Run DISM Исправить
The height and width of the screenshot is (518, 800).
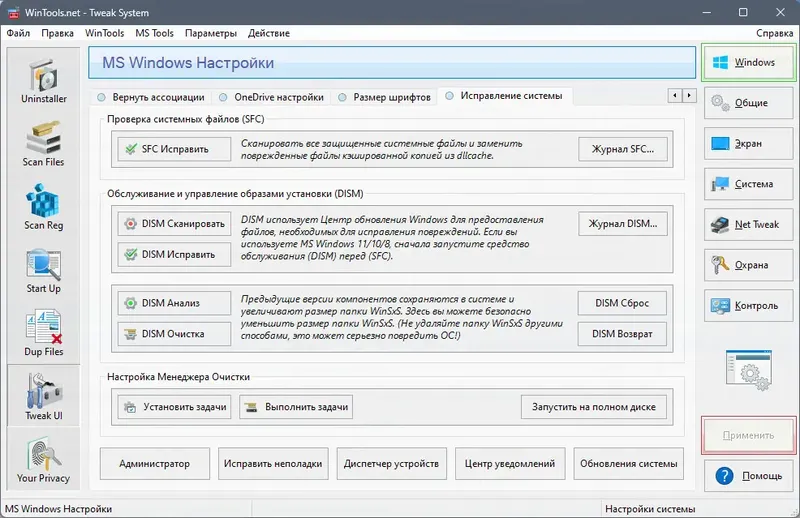pyautogui.click(x=174, y=254)
